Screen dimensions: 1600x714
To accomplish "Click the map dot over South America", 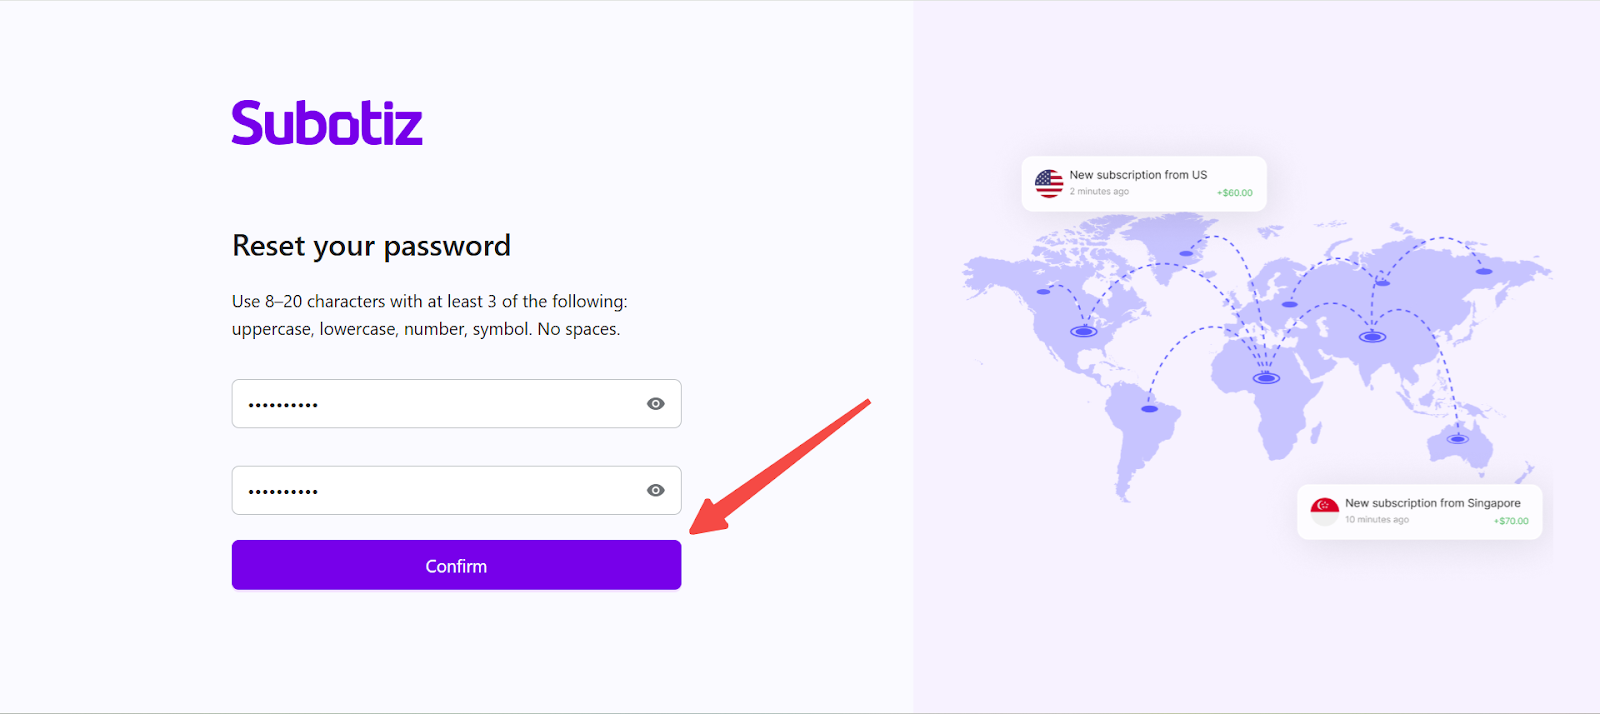I will pyautogui.click(x=1150, y=409).
